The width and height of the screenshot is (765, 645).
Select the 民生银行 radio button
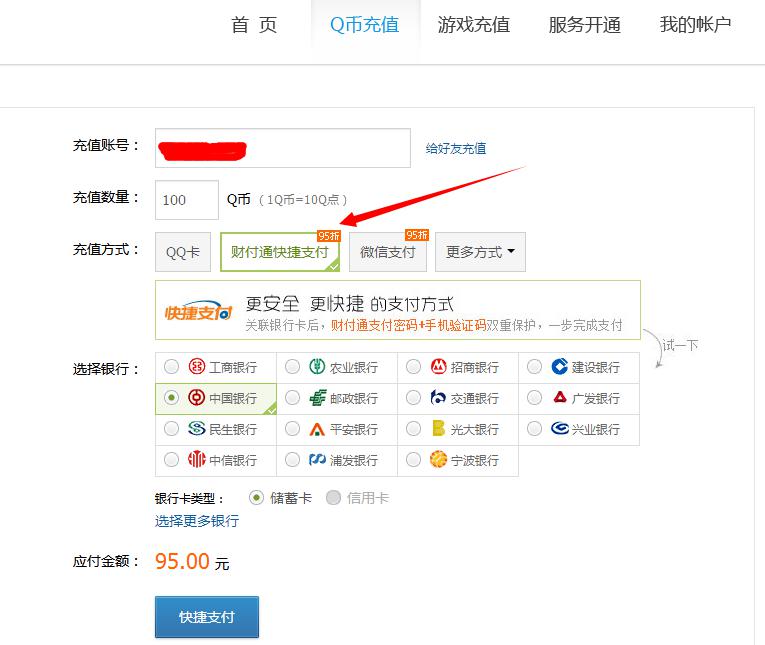(x=171, y=428)
